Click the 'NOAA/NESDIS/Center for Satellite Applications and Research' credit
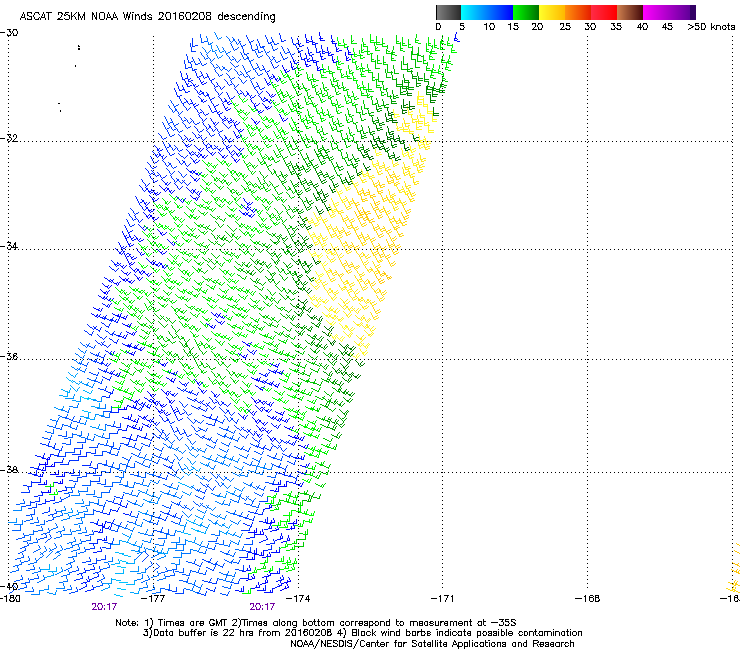The width and height of the screenshot is (740, 650). click(x=432, y=644)
